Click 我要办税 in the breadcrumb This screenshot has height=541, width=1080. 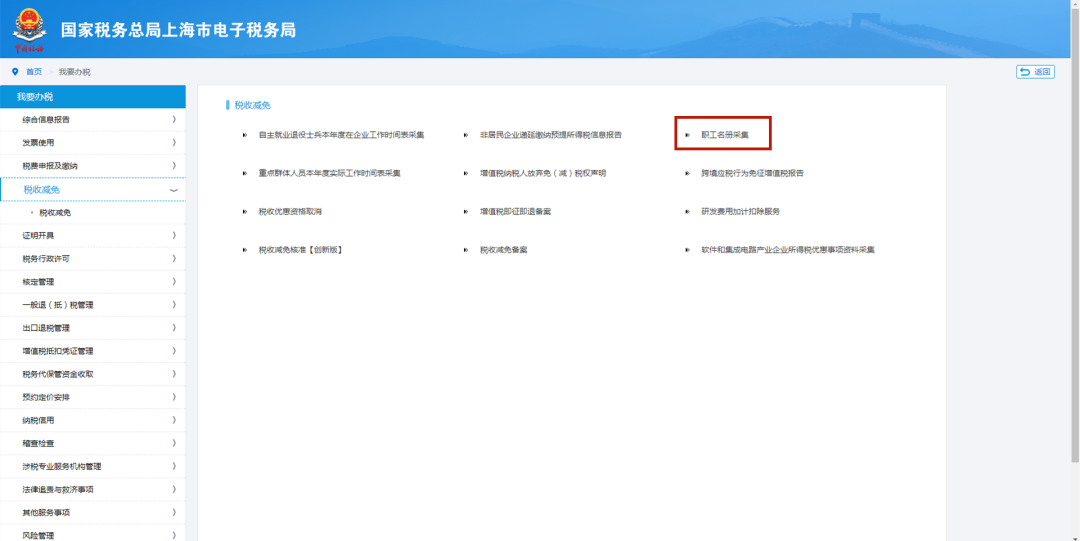point(74,72)
